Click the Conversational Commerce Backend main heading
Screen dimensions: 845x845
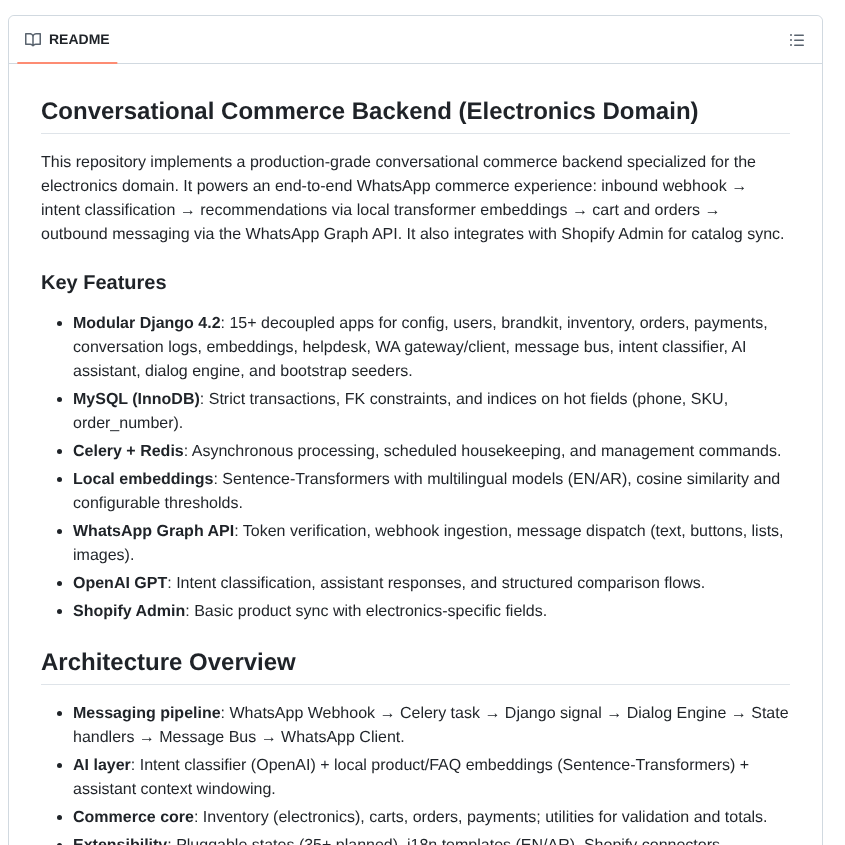click(369, 111)
